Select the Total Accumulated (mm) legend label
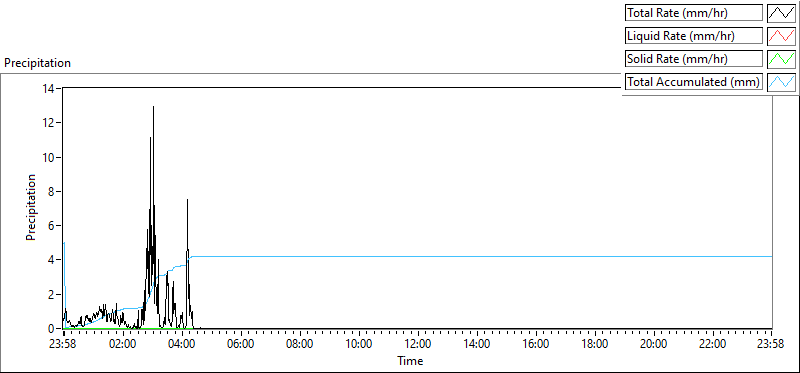Screen dimensions: 800x373 click(x=694, y=82)
